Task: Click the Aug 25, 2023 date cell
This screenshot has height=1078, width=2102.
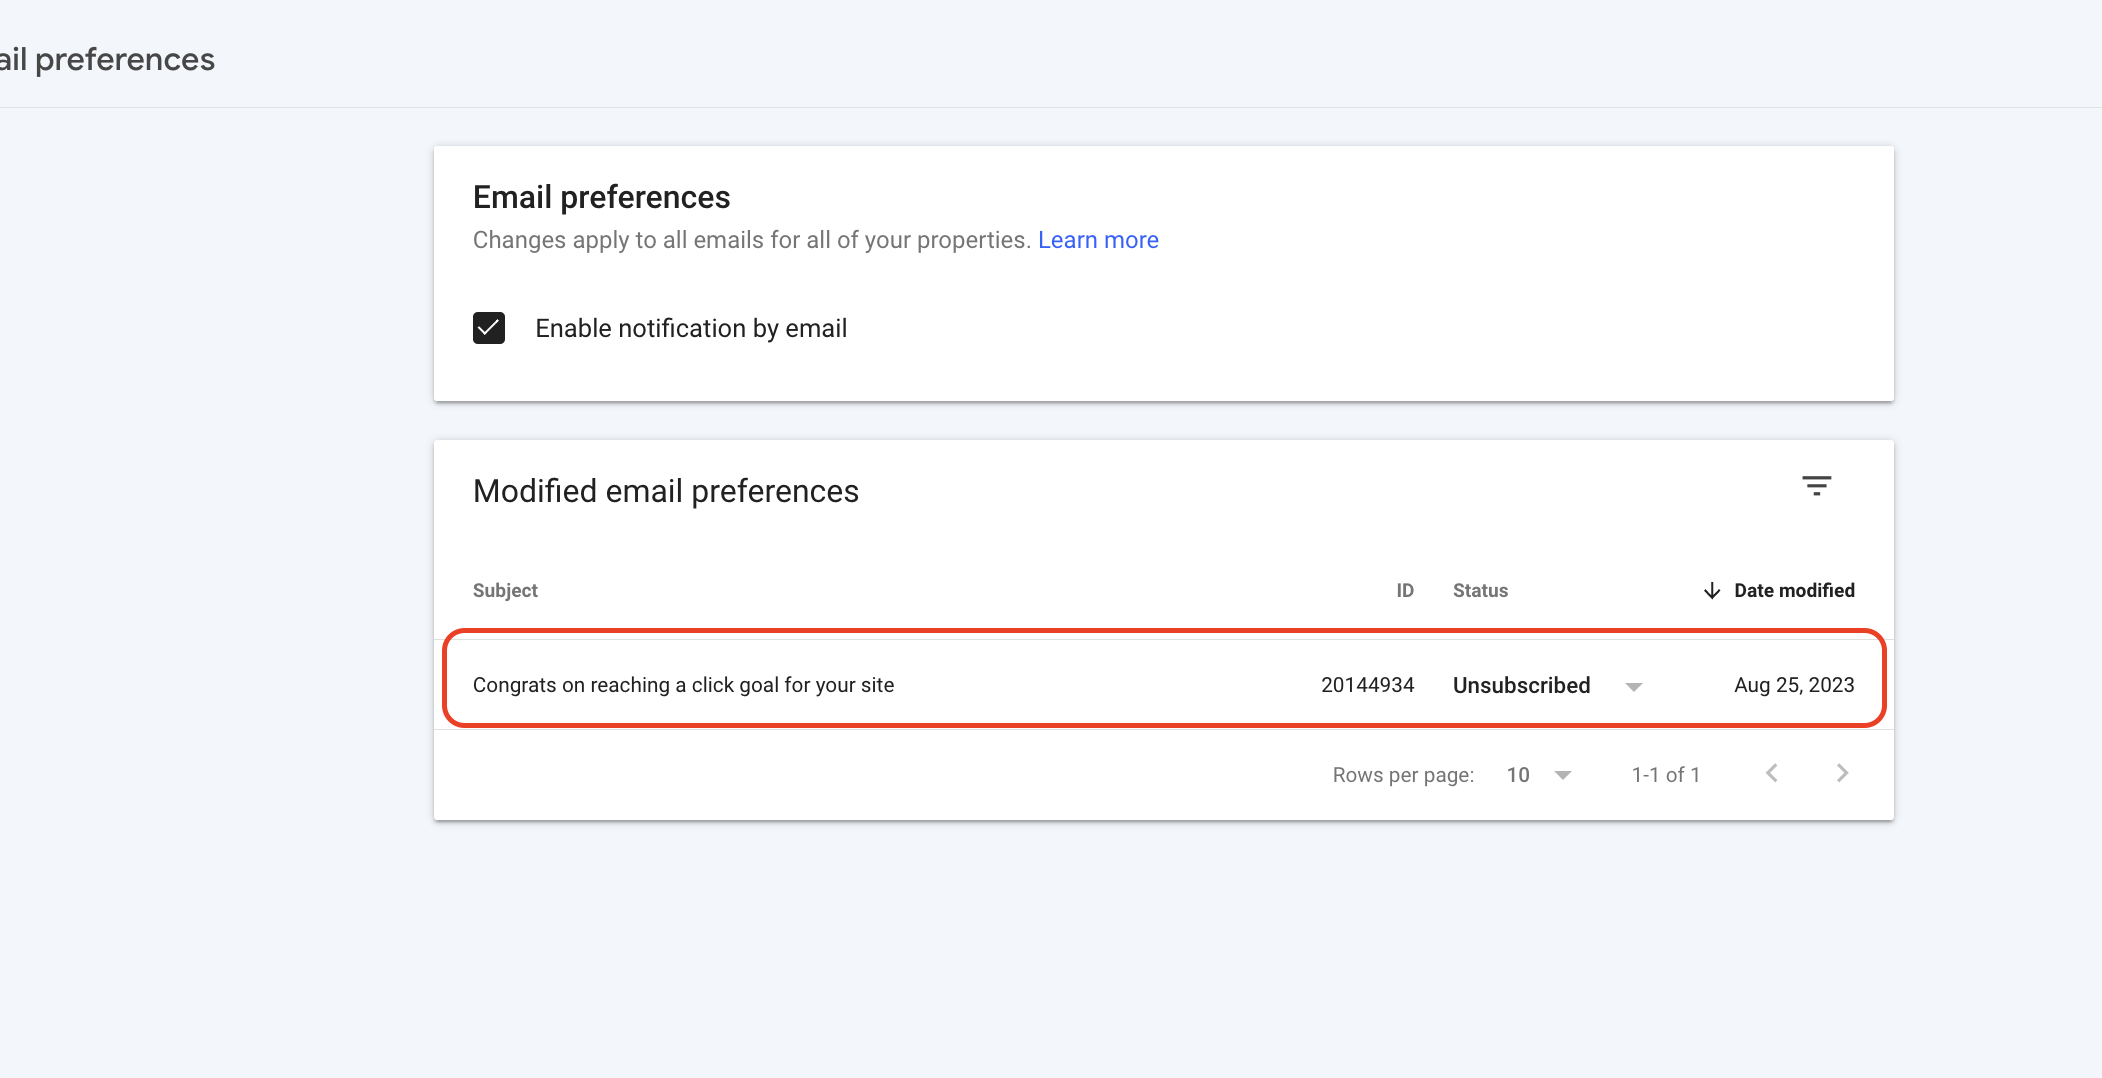Action: click(1793, 685)
